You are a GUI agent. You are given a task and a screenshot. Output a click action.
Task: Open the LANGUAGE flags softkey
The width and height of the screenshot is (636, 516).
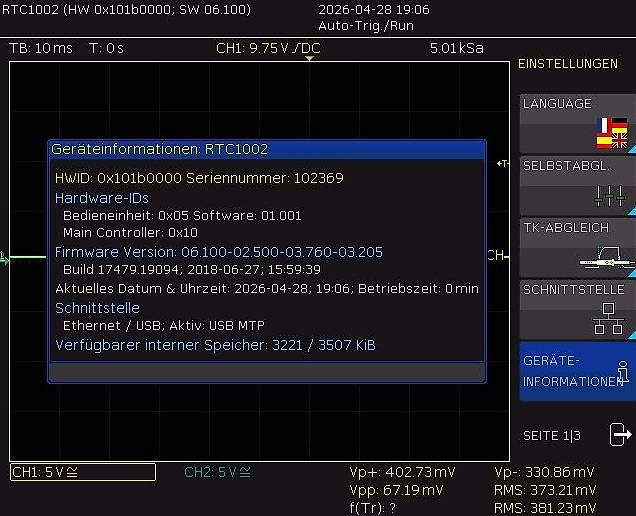[578, 124]
